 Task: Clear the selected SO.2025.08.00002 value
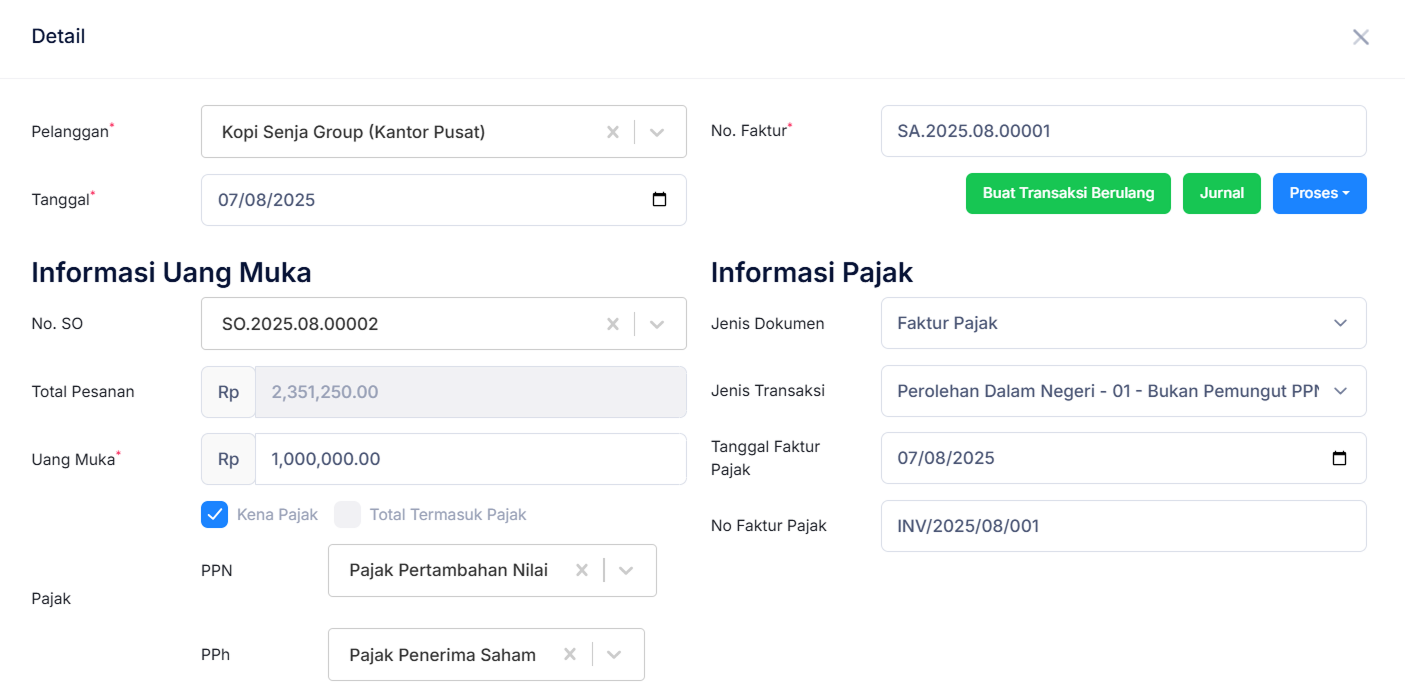coord(612,323)
